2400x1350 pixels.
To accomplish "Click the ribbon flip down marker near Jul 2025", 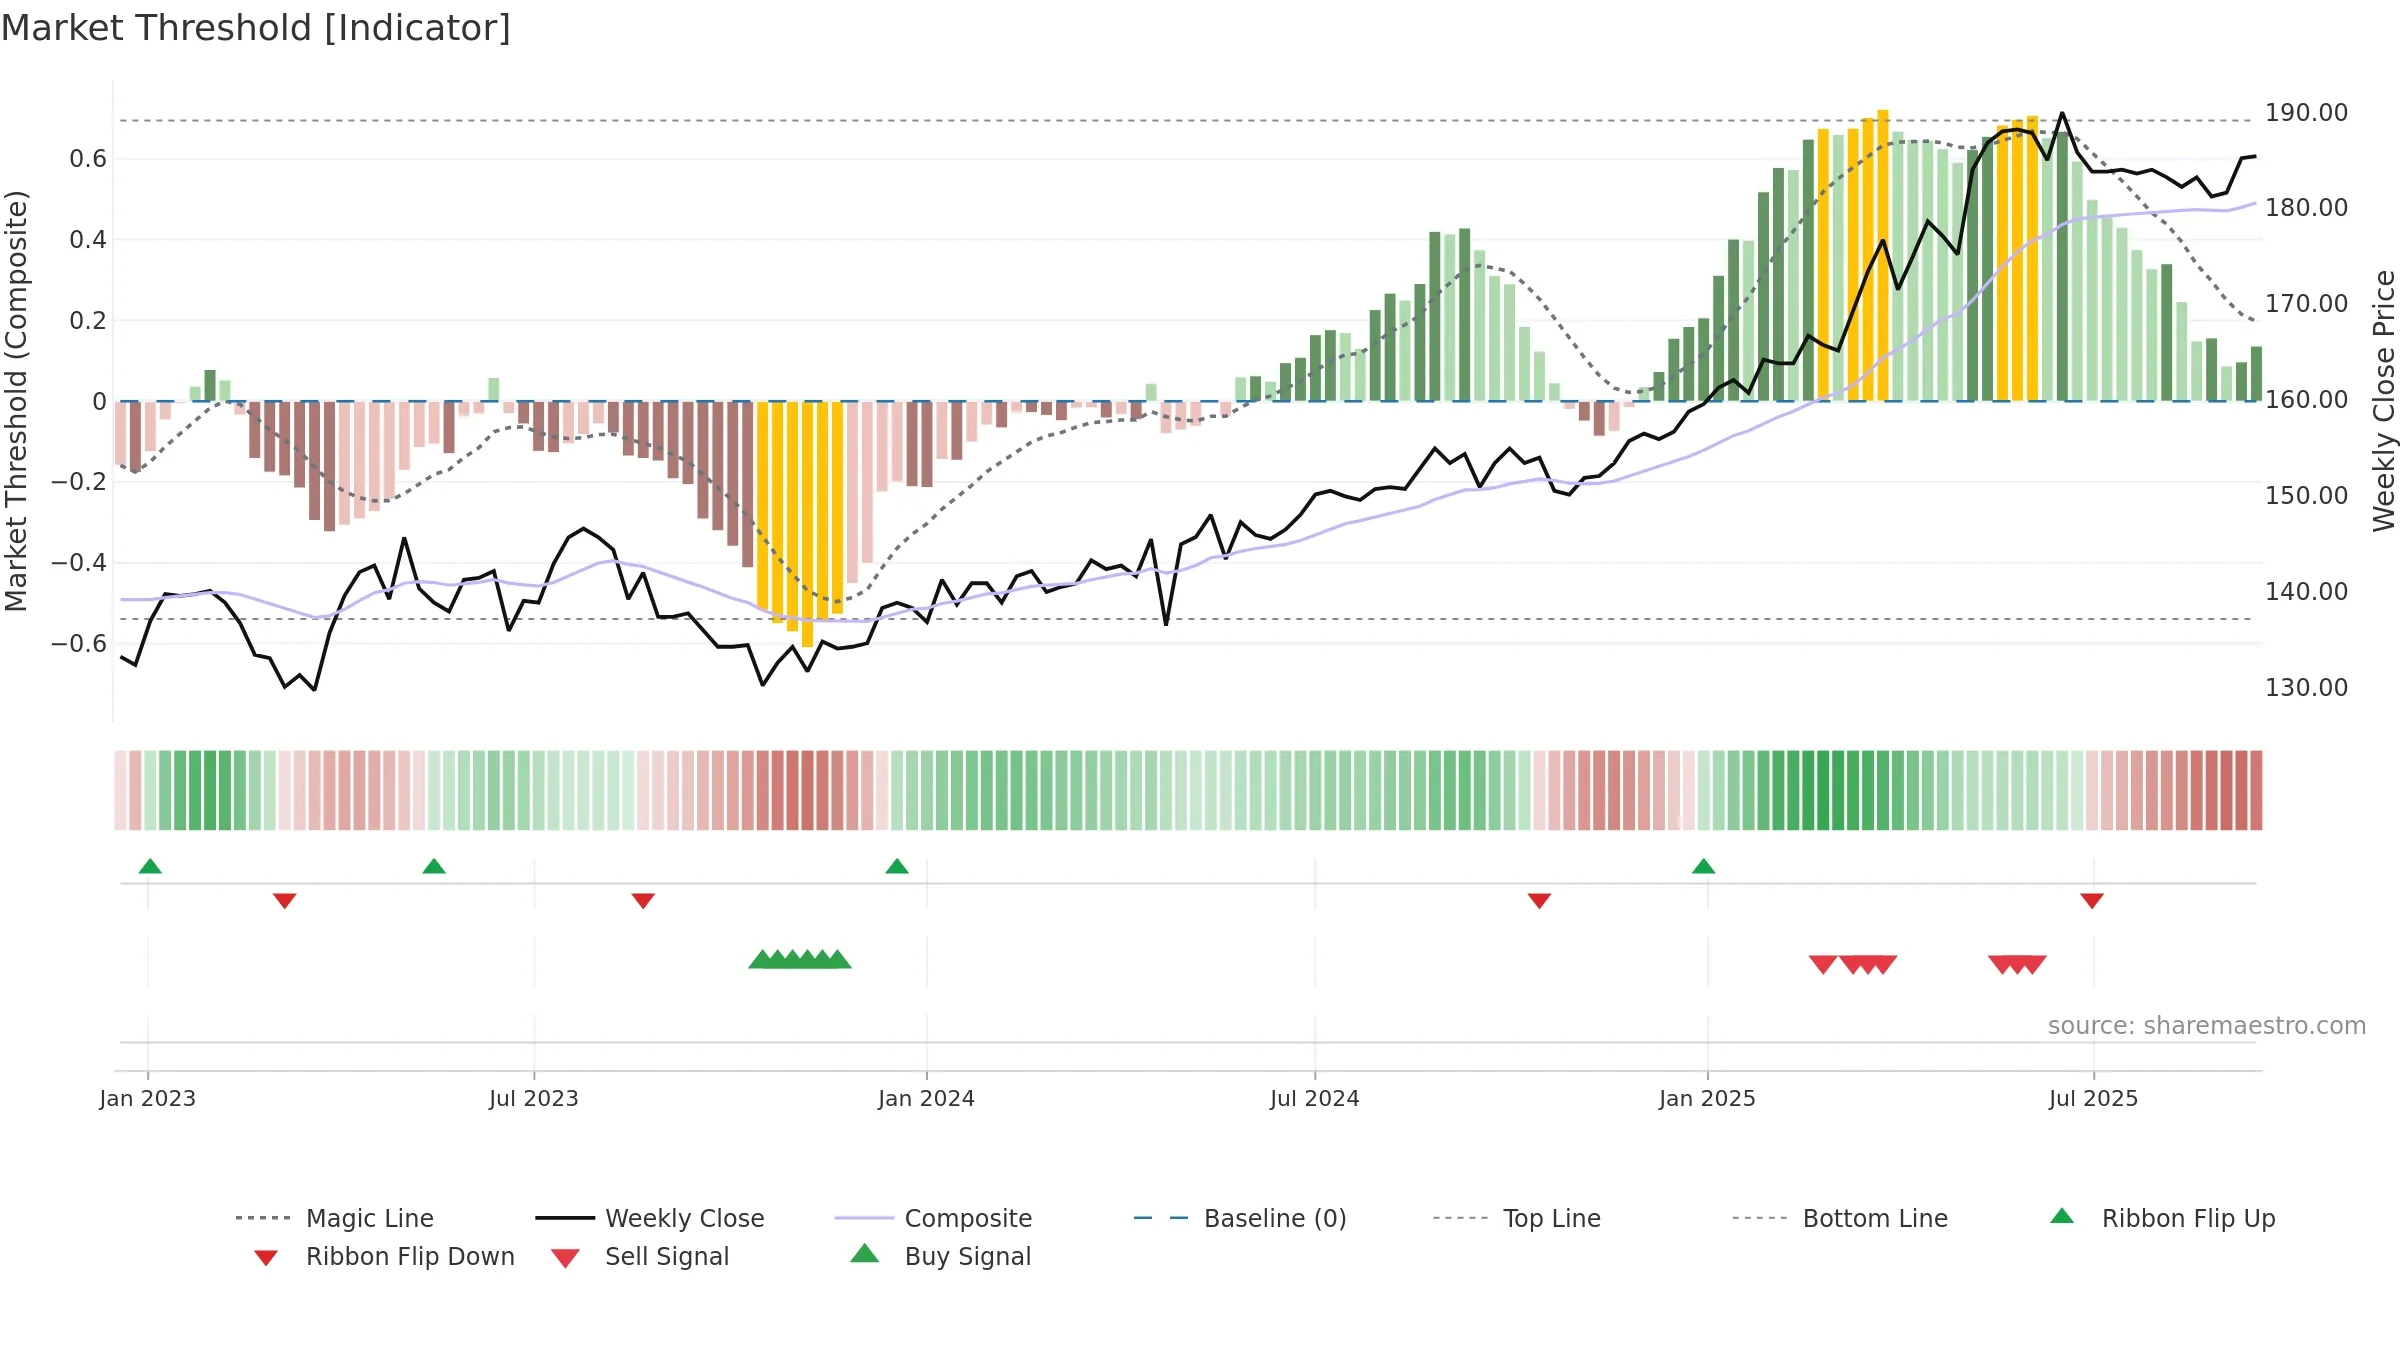I will coord(2092,901).
